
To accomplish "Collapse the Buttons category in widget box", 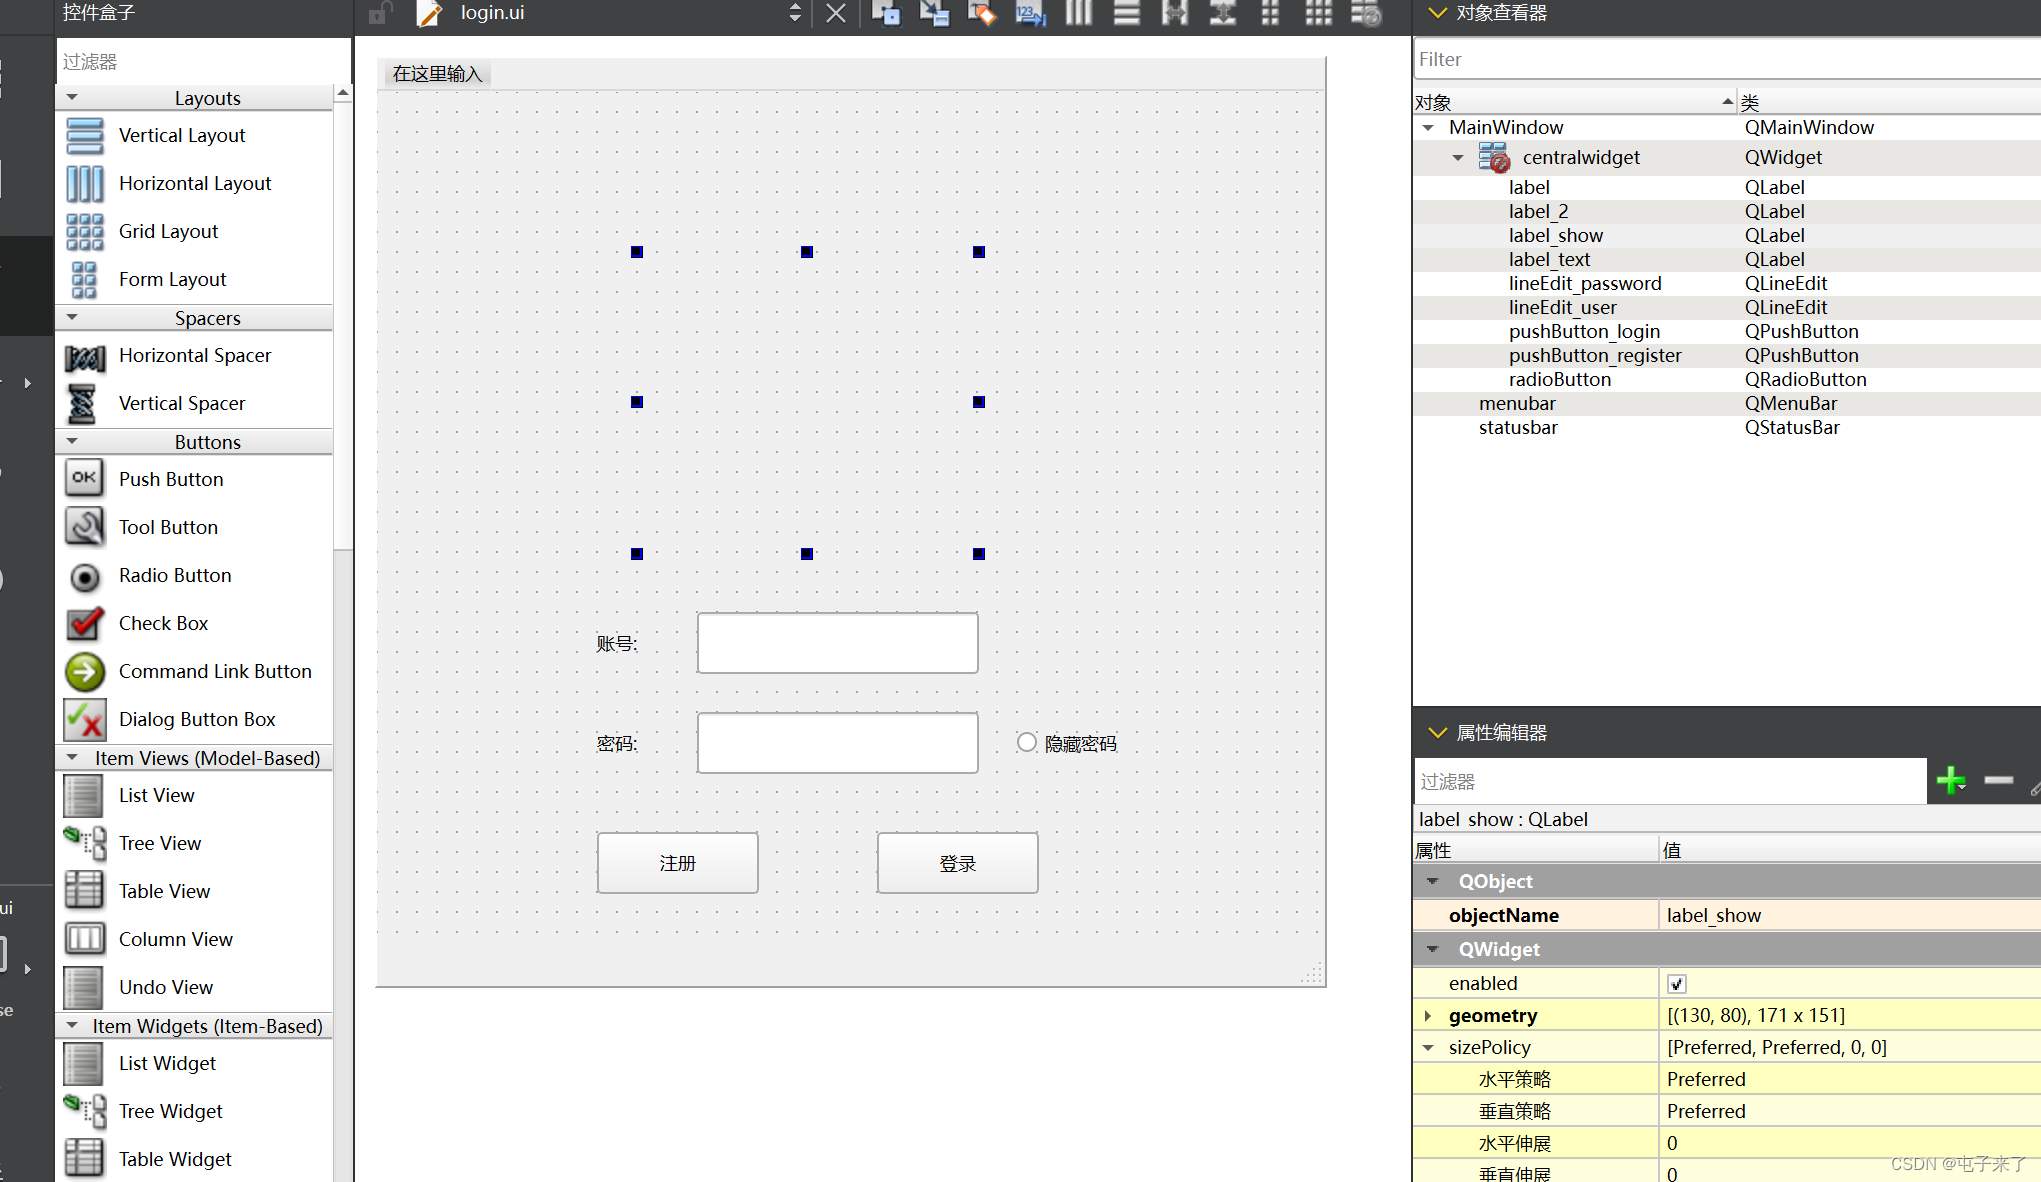I will [72, 441].
